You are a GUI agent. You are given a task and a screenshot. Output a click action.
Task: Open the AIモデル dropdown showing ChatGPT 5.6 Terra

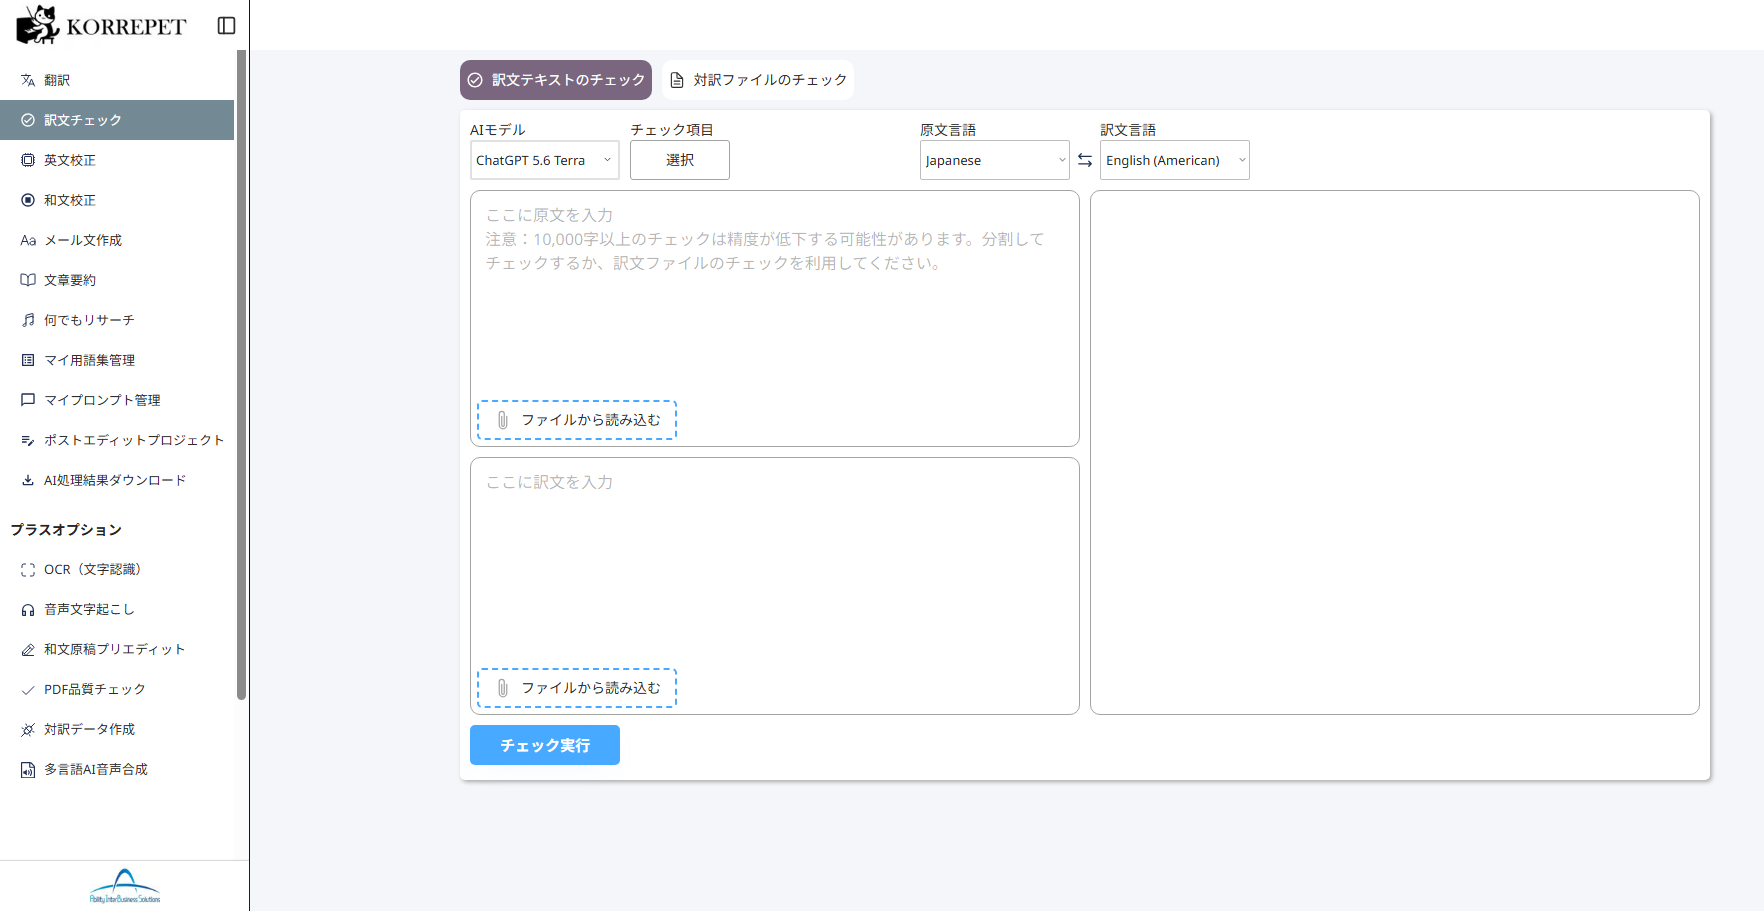[545, 160]
